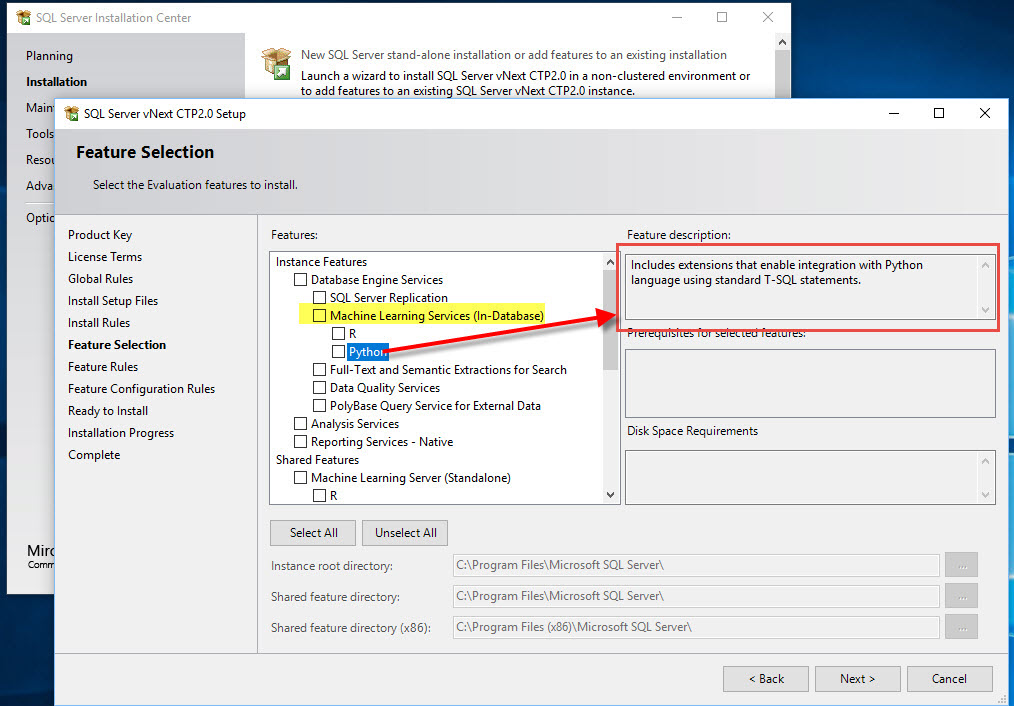Image resolution: width=1014 pixels, height=706 pixels.
Task: Check PolyBase Query Service for External Data
Action: point(319,406)
